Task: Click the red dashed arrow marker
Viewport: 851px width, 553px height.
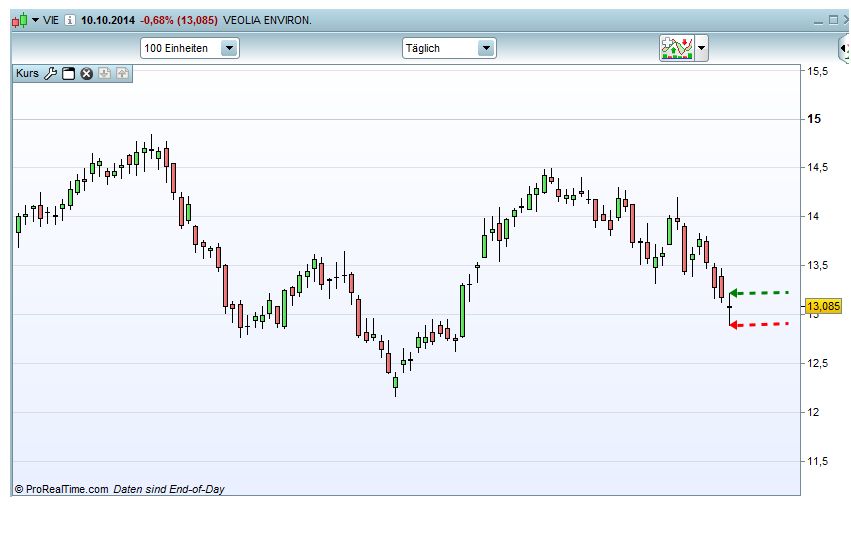Action: [759, 325]
